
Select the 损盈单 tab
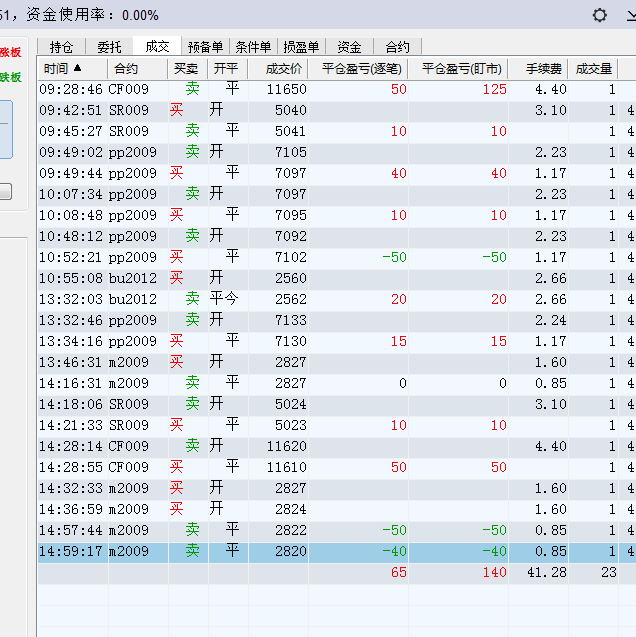pyautogui.click(x=301, y=47)
